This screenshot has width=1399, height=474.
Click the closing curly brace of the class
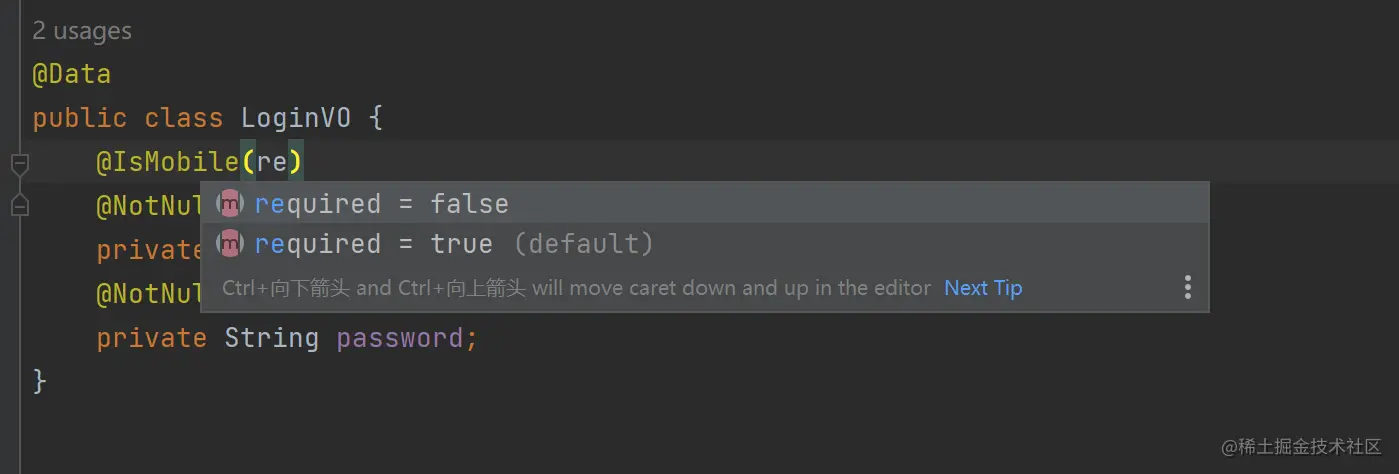pos(40,381)
